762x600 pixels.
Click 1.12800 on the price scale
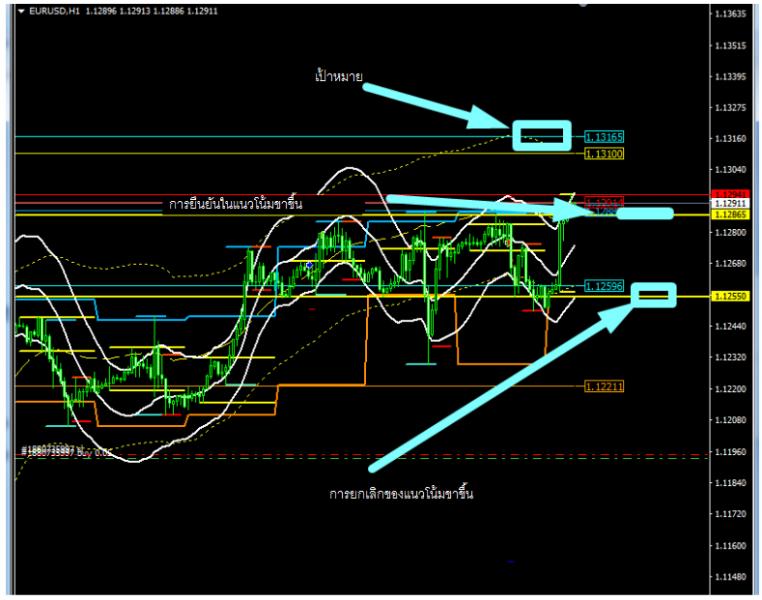(x=730, y=233)
